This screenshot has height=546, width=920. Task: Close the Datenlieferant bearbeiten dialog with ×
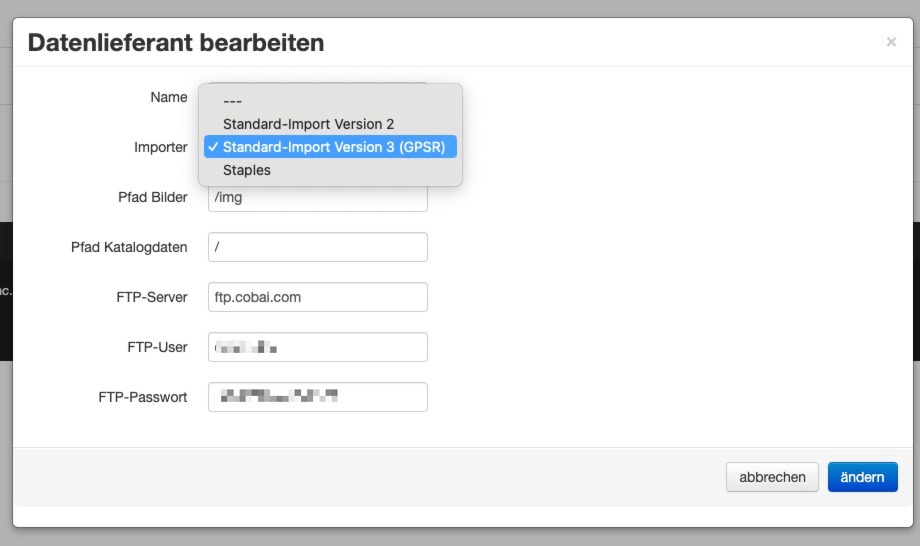891,42
